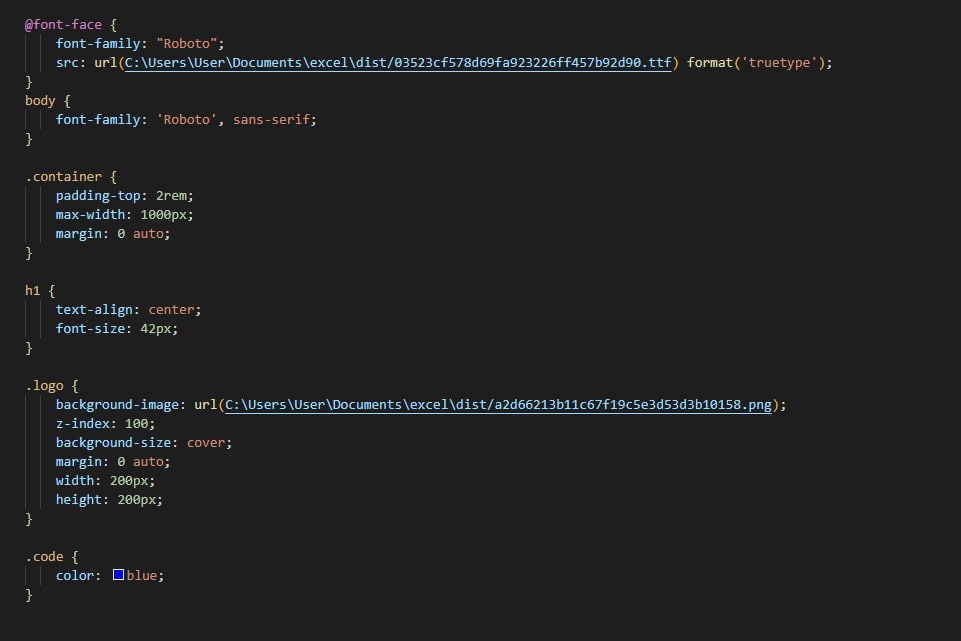
Task: Open the .png background-image URL link
Action: (x=498, y=404)
